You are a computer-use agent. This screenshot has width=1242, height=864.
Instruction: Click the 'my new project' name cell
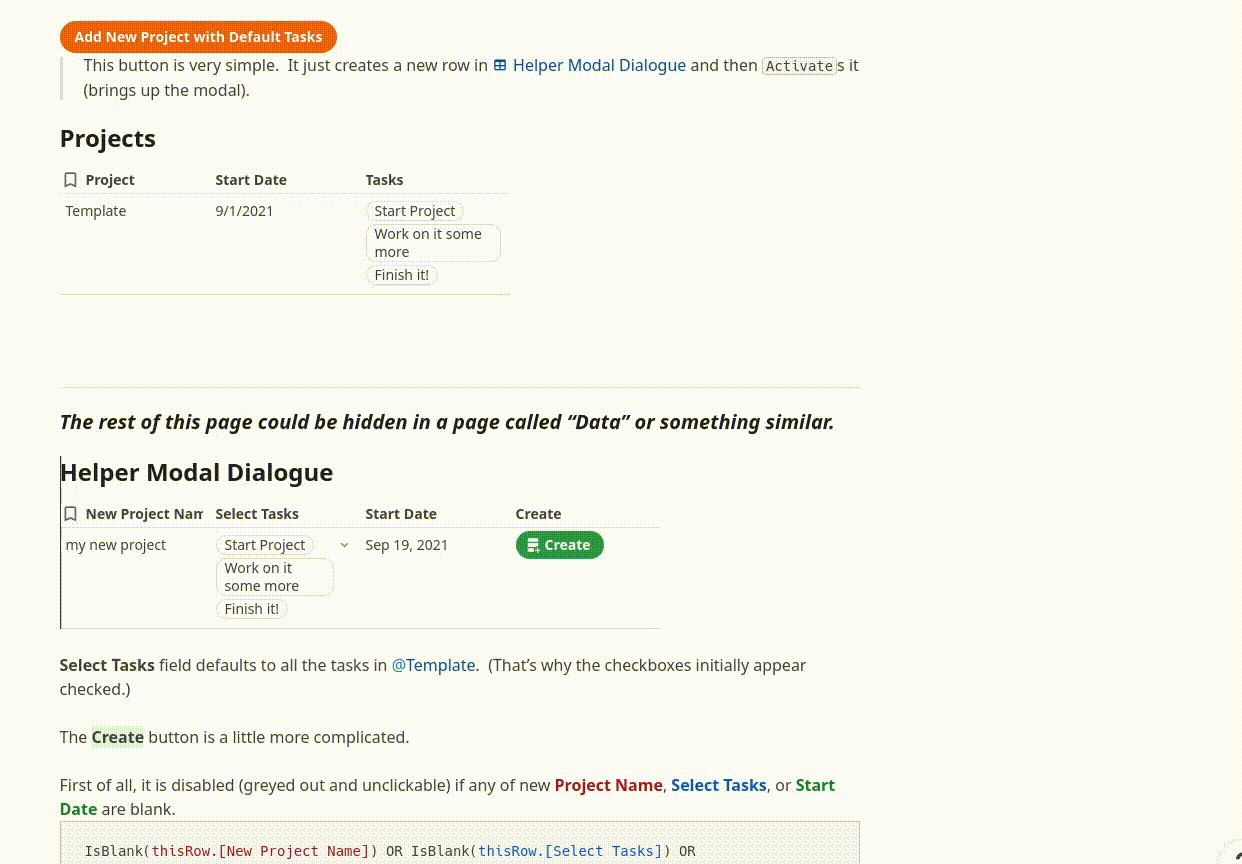[x=116, y=545]
